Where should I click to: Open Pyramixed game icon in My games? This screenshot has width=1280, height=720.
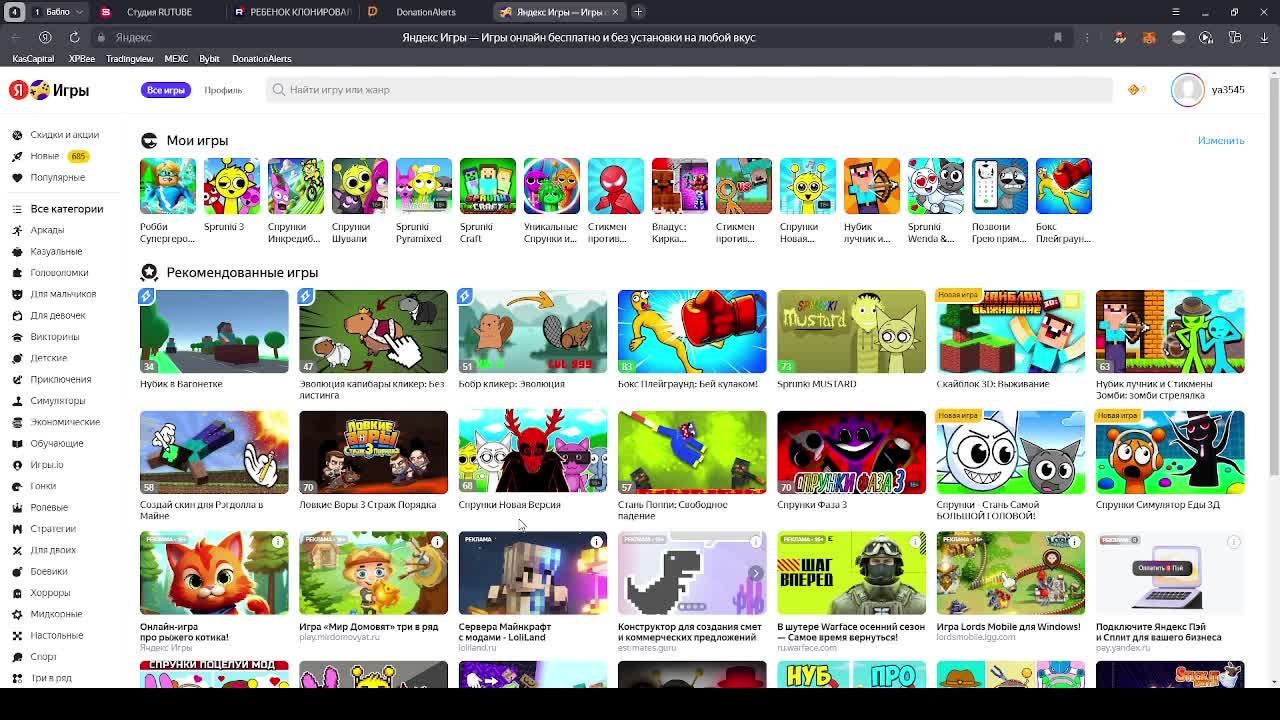[423, 186]
